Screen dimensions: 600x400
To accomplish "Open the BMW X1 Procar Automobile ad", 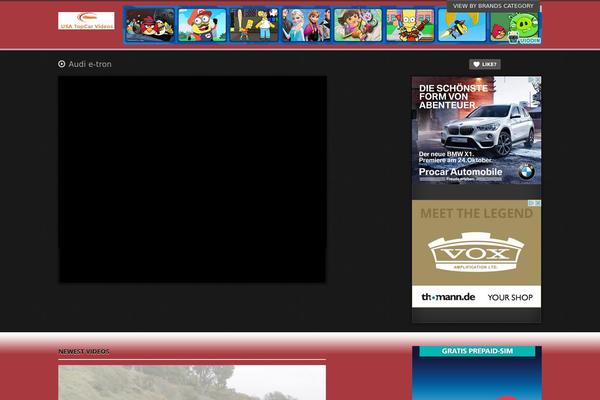I will point(476,130).
